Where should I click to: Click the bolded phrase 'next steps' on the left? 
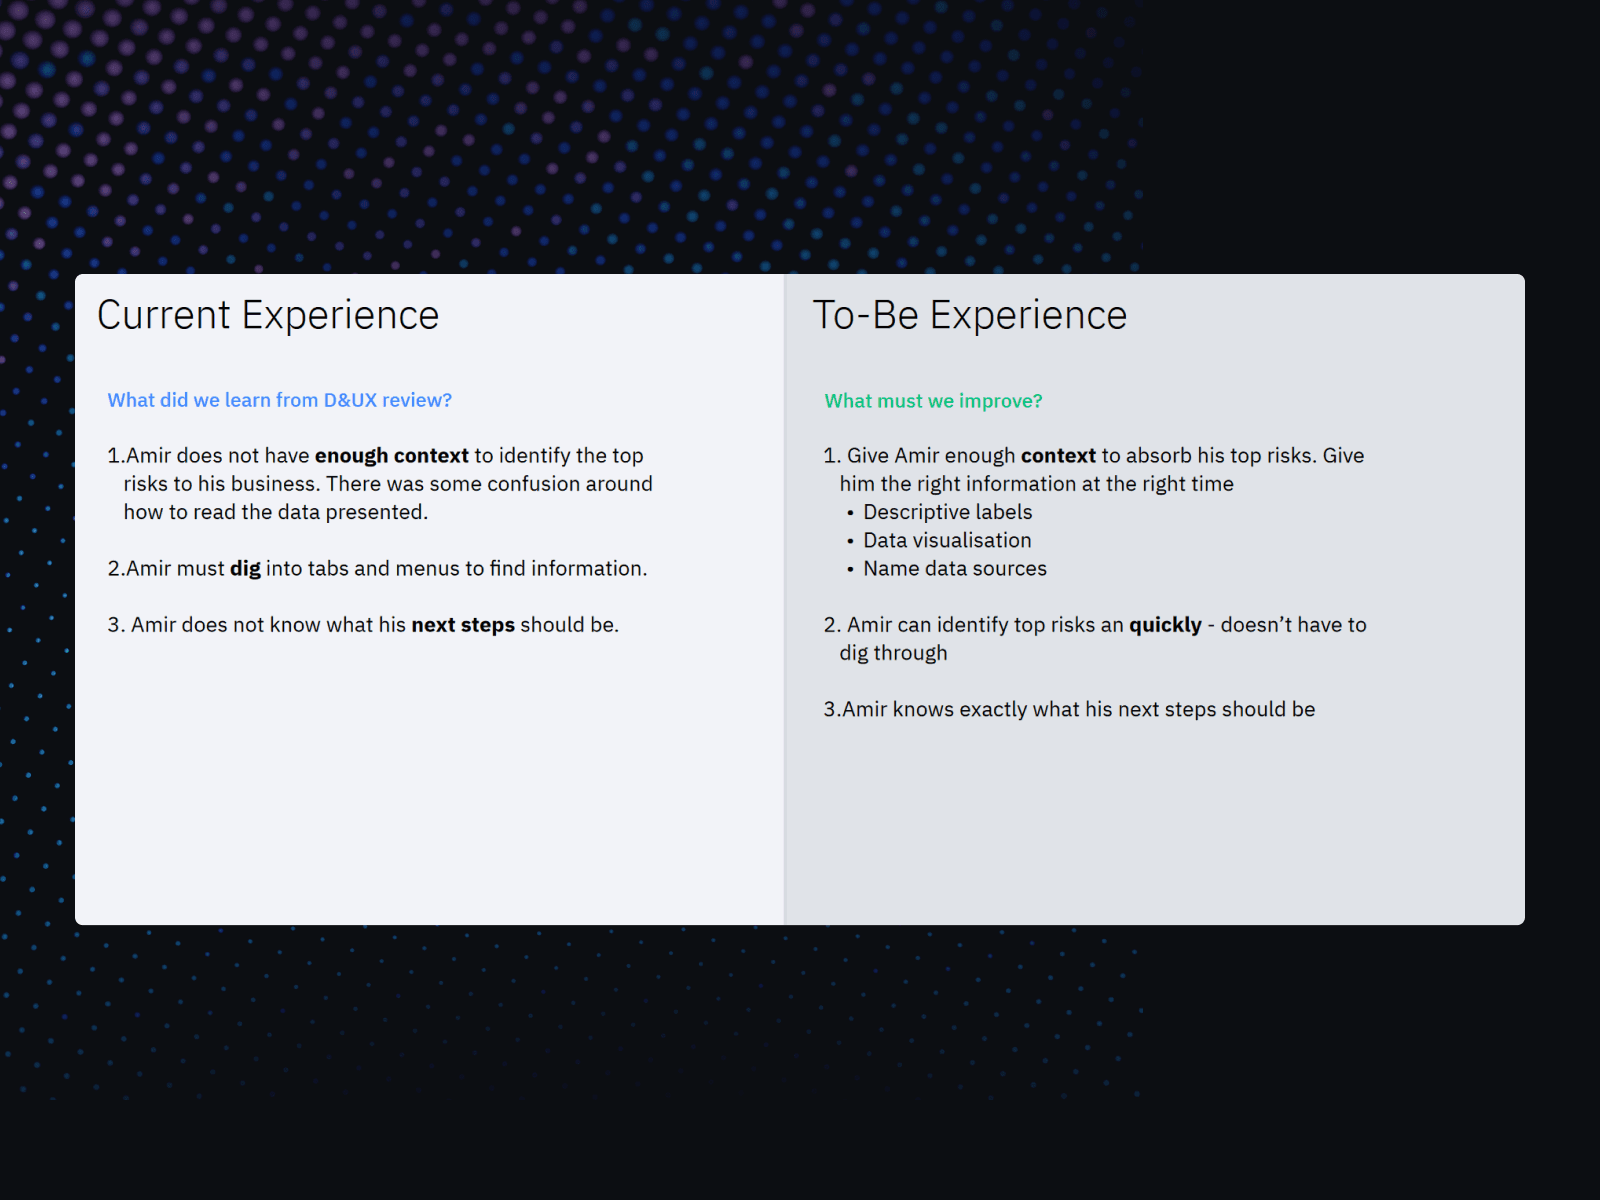[x=462, y=624]
